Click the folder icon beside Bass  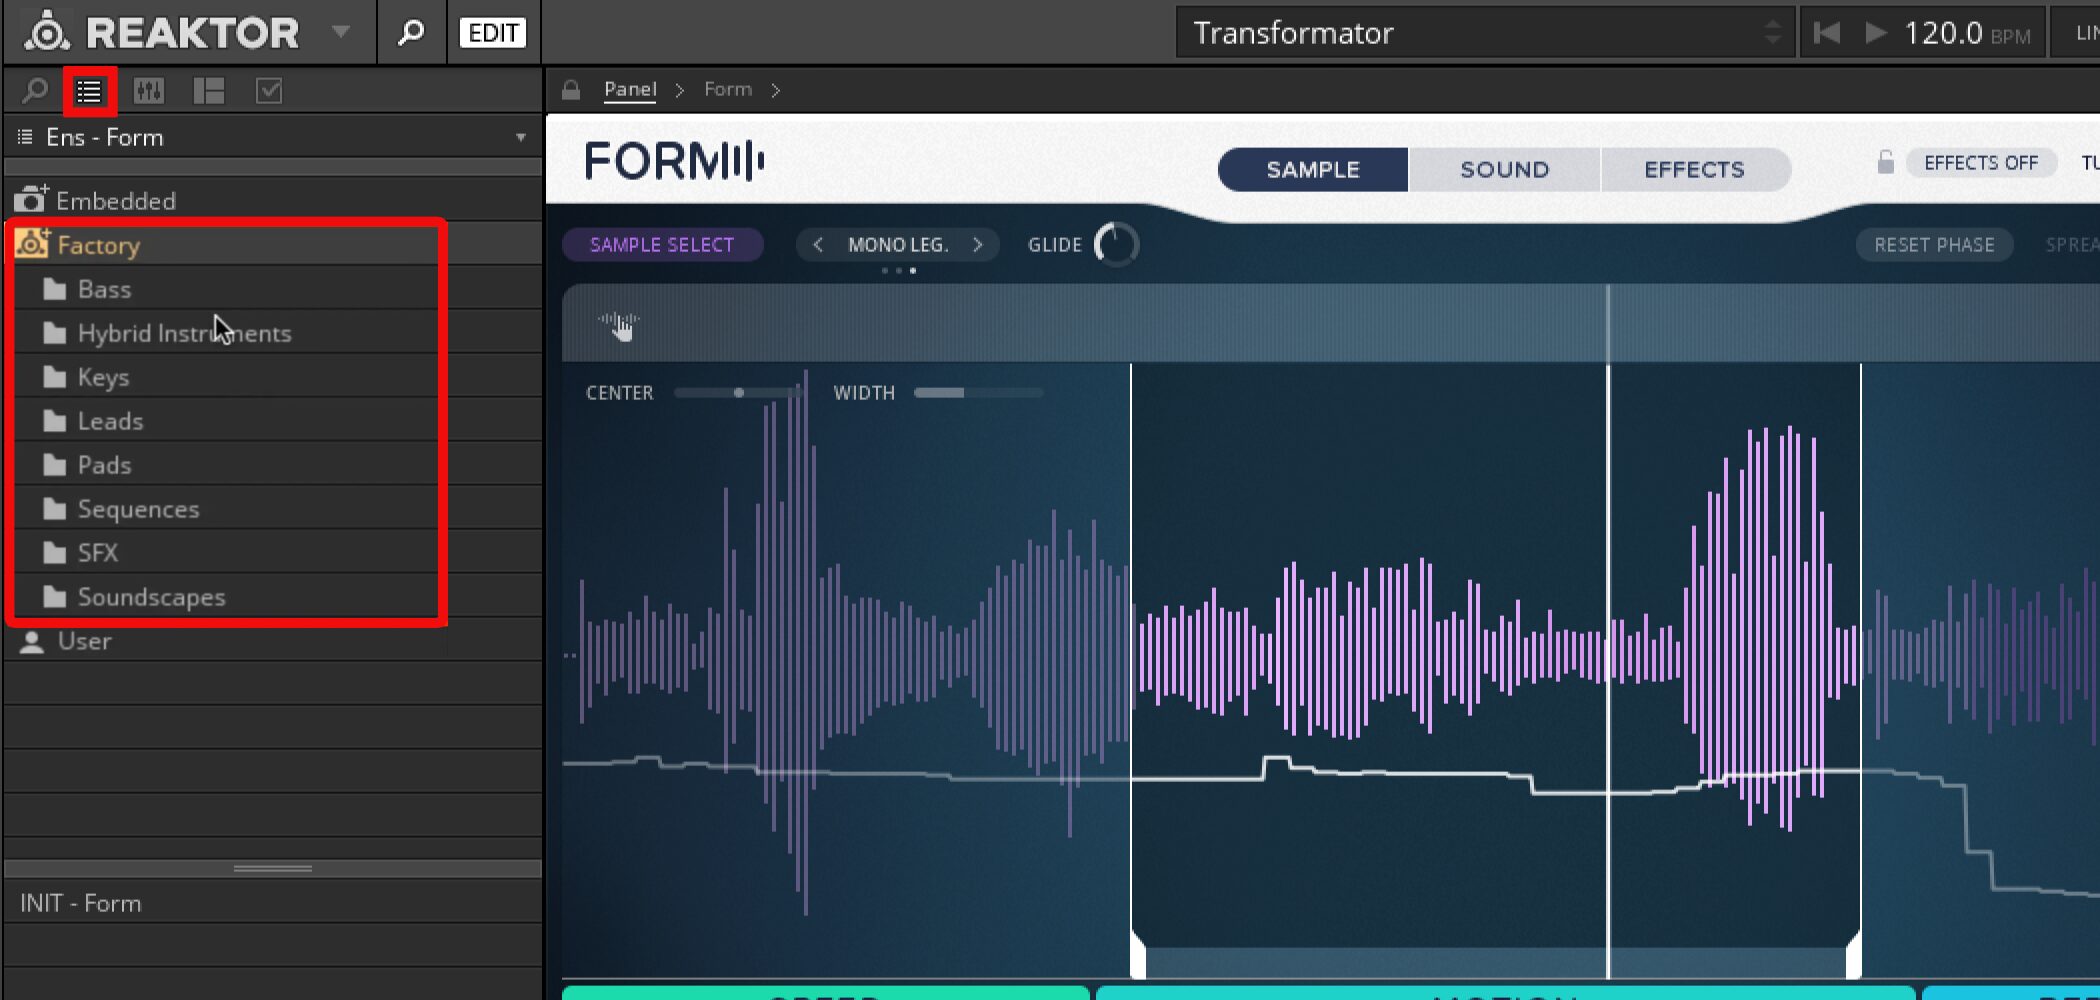pos(55,289)
